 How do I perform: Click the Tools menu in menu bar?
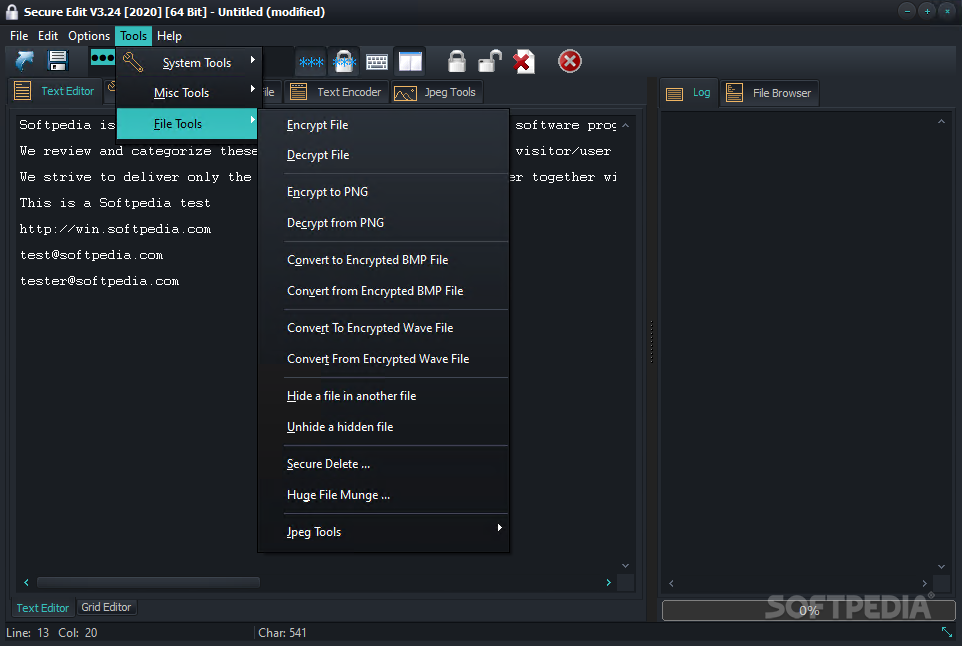point(133,36)
